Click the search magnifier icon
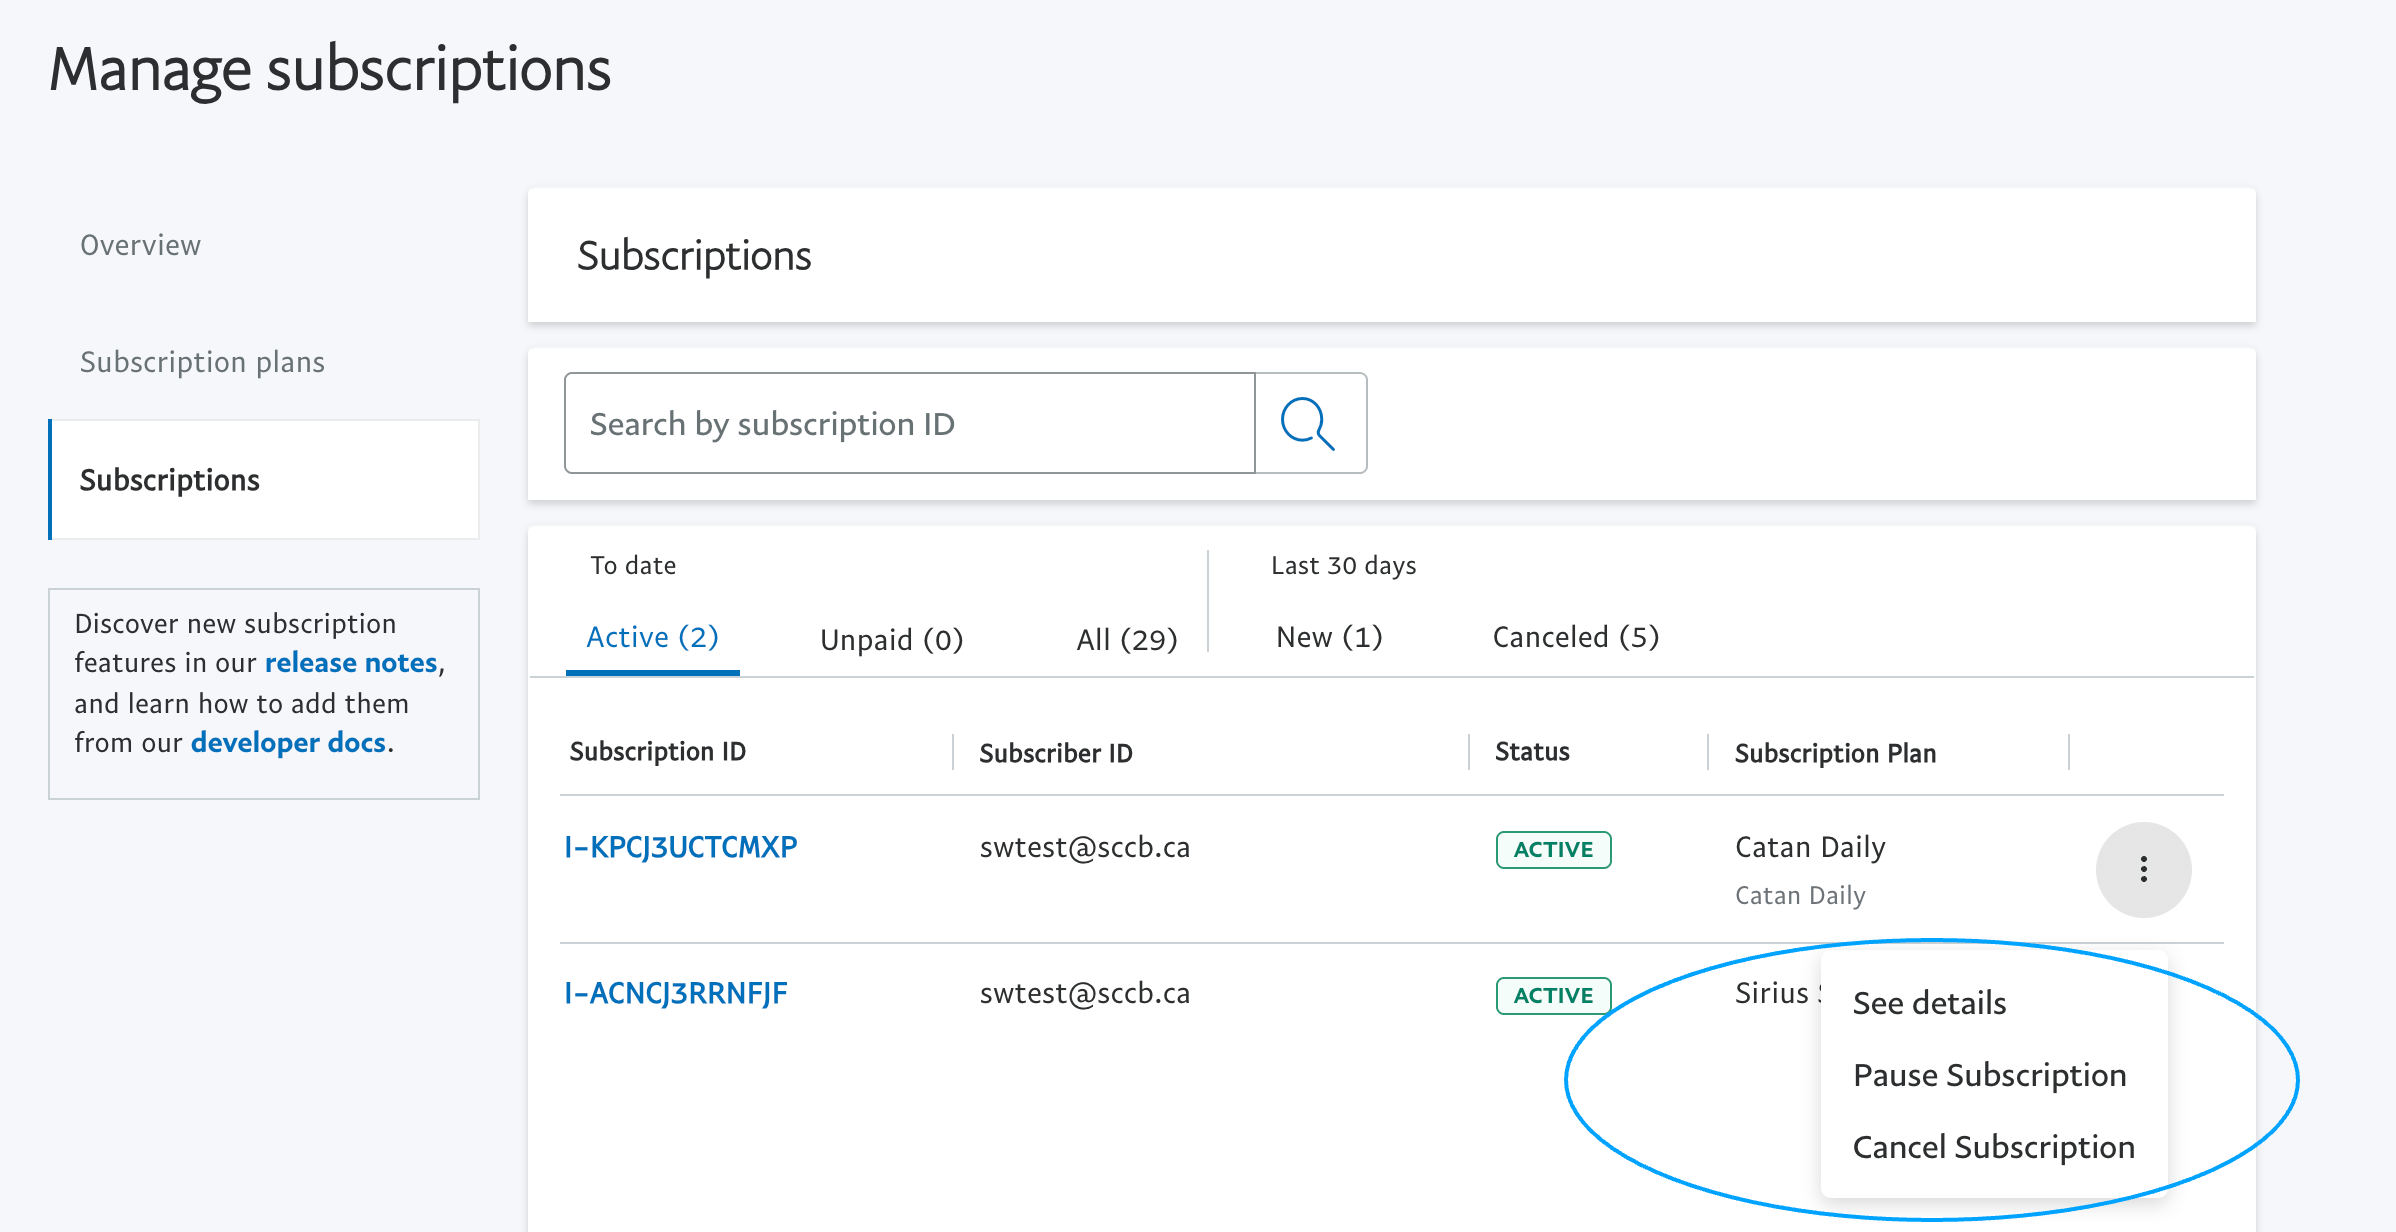Viewport: 2396px width, 1232px height. (x=1309, y=423)
